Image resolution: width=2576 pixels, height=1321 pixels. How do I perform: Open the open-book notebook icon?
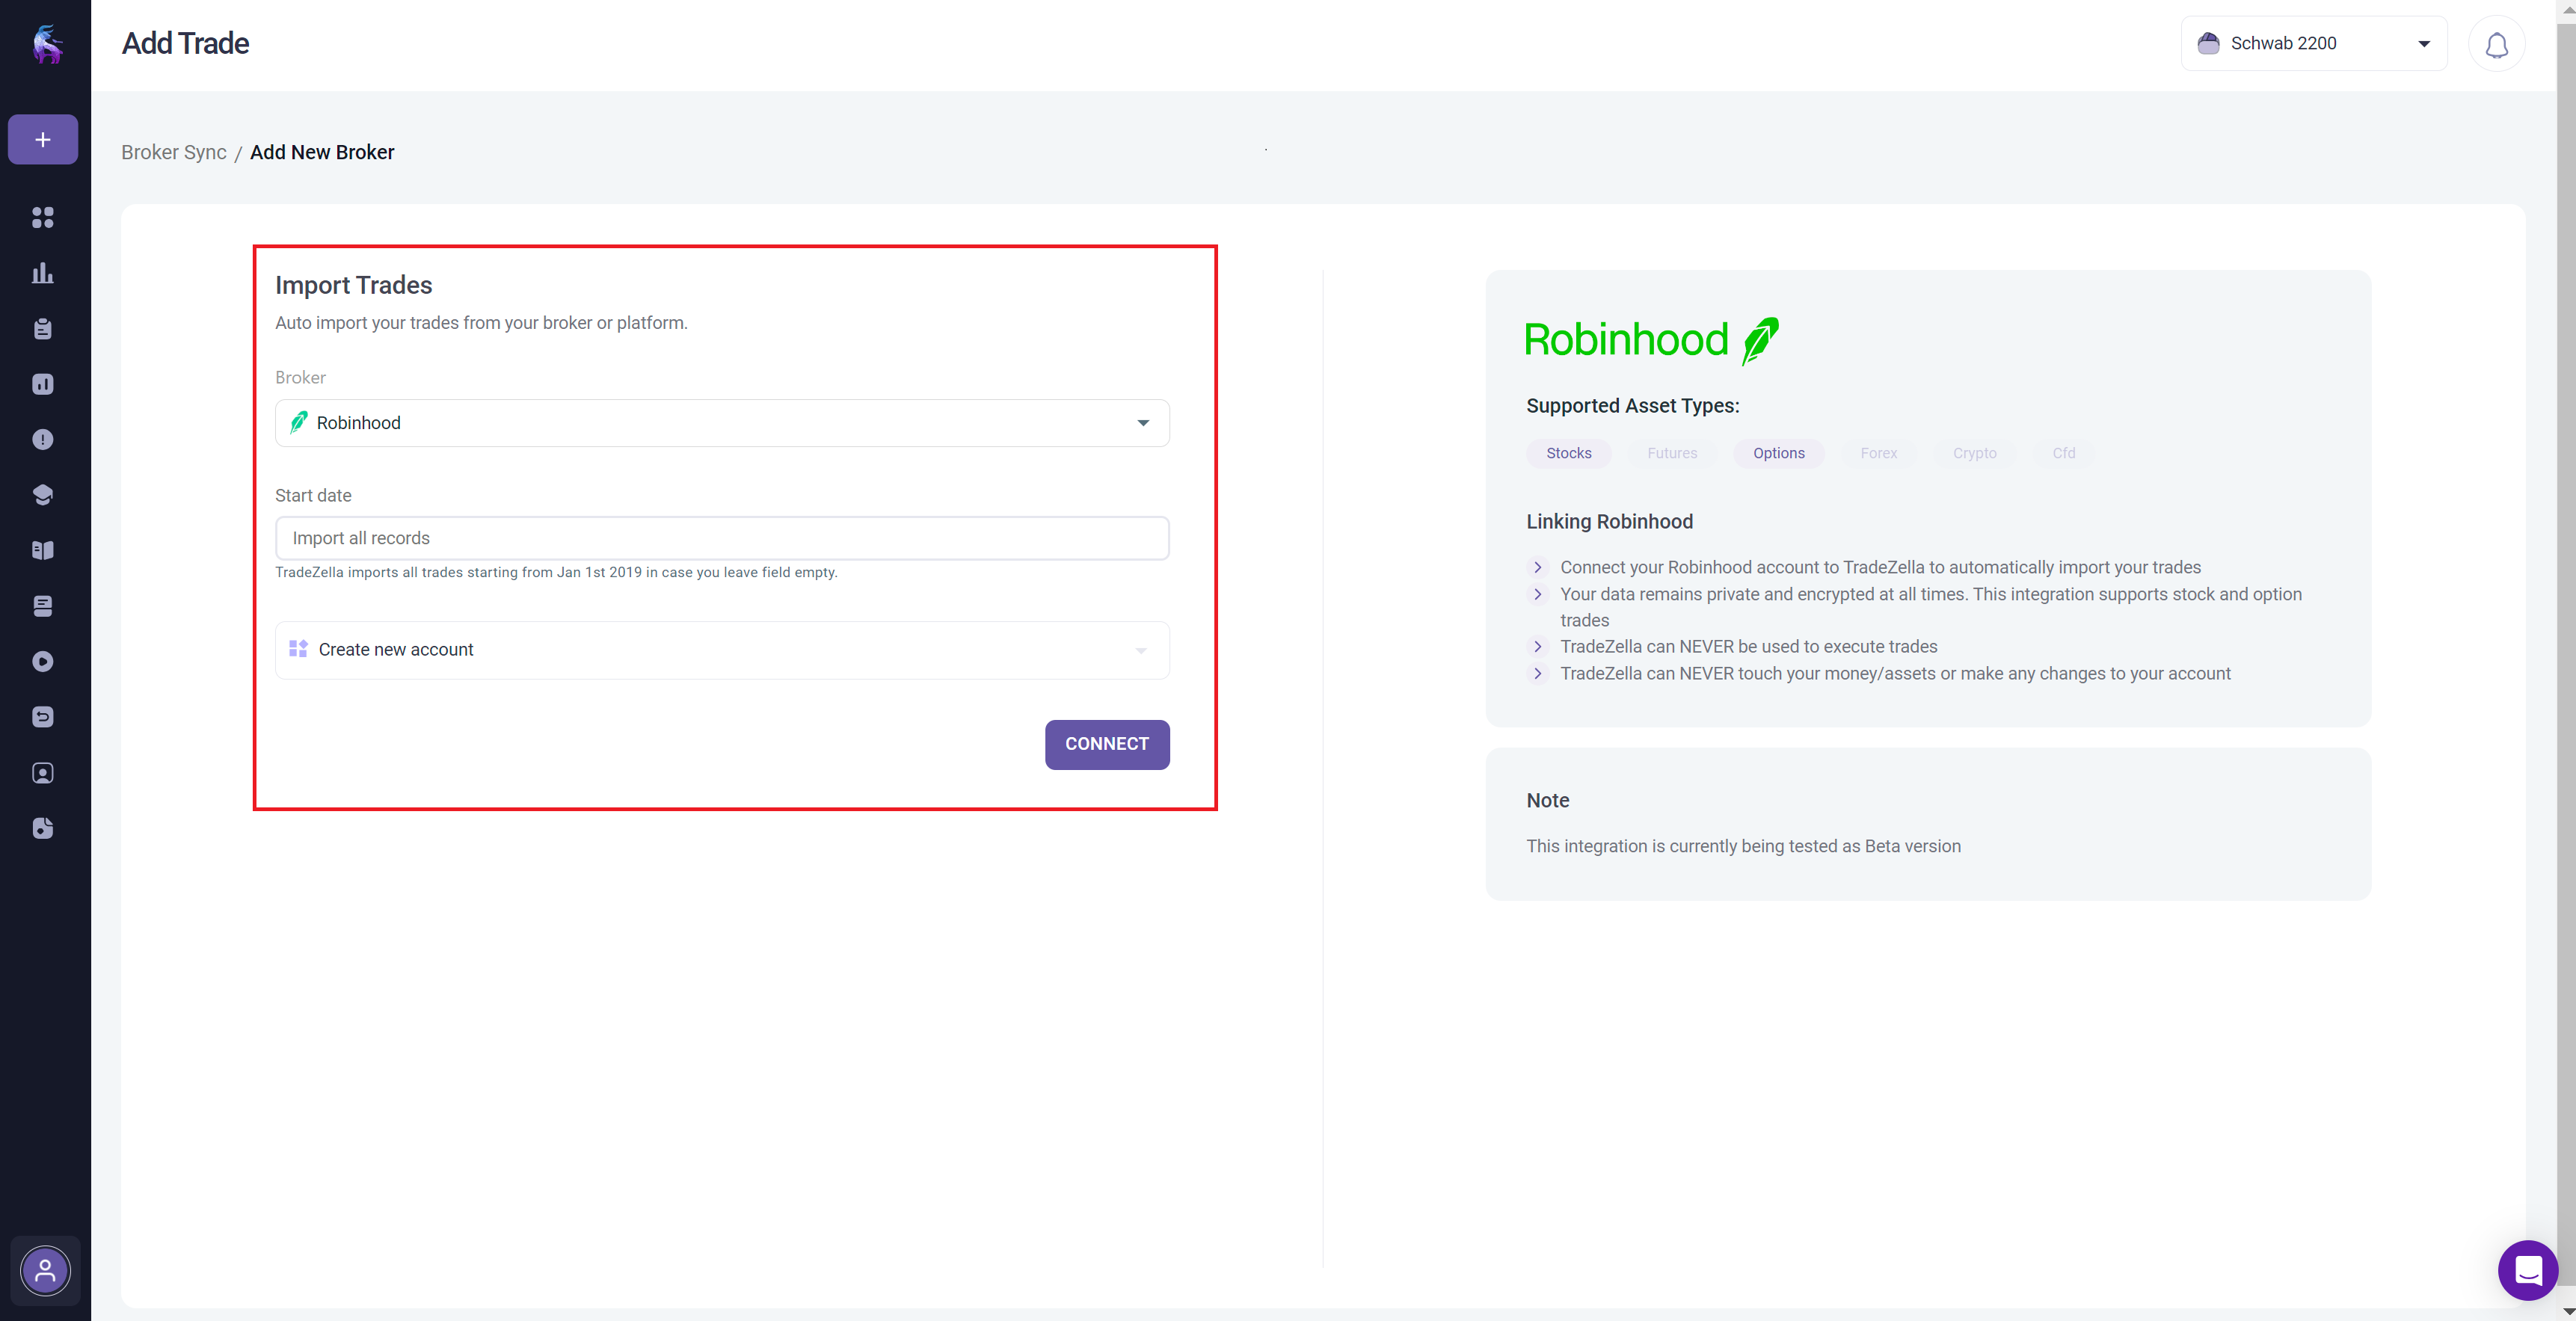43,550
